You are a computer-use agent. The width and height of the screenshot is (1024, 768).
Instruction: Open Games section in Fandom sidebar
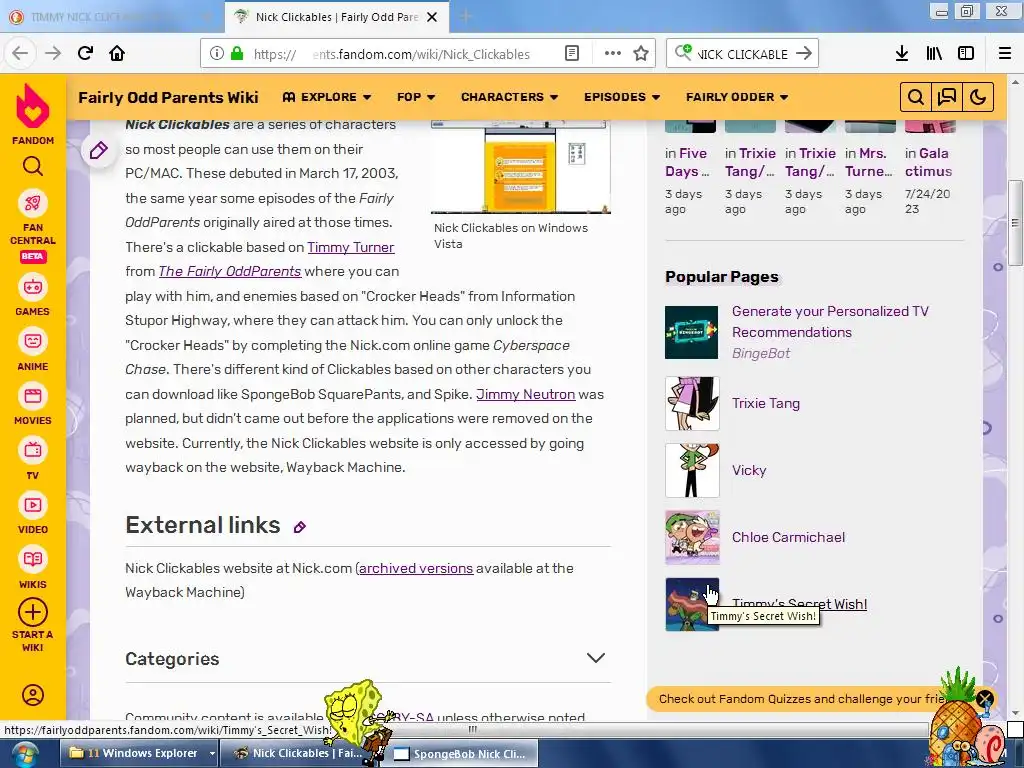[33, 295]
